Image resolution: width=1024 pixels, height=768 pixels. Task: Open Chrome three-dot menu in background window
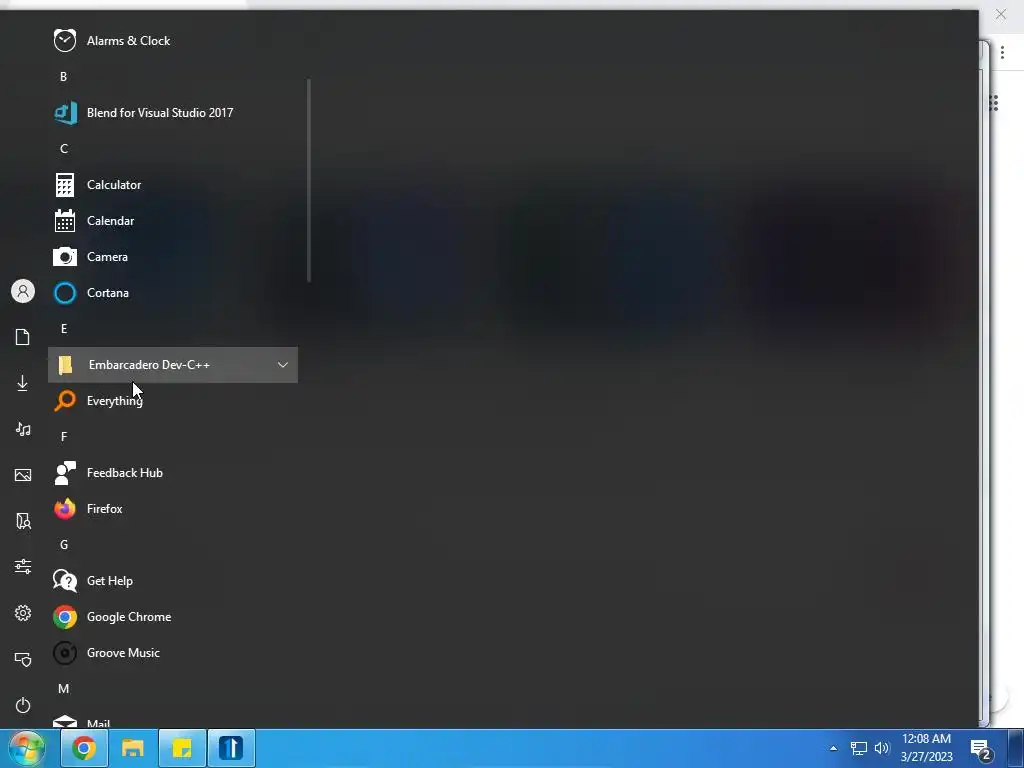(x=1002, y=53)
